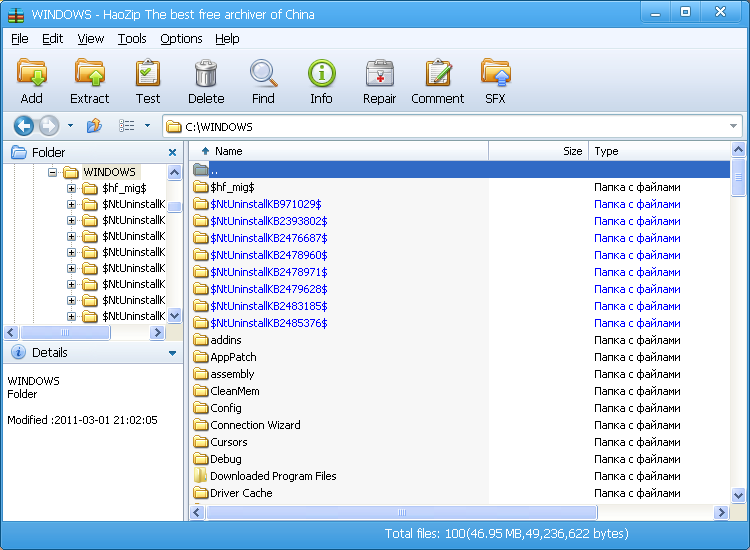Open the File menu
Image resolution: width=750 pixels, height=550 pixels.
coord(20,39)
